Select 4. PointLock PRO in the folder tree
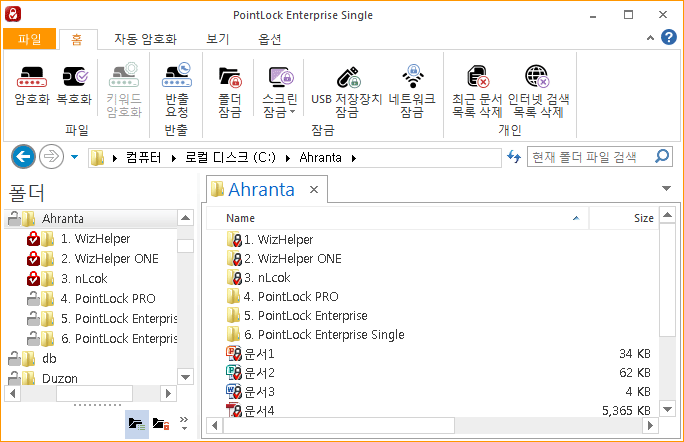This screenshot has height=442, width=684. coord(108,298)
